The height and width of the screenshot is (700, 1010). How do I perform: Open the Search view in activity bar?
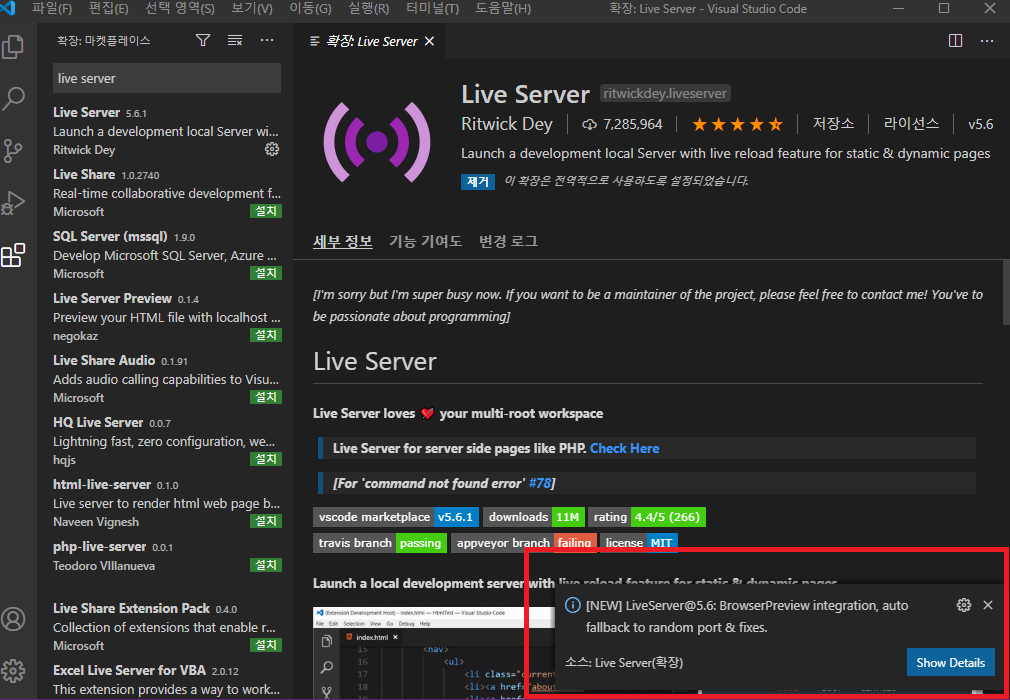pos(13,99)
